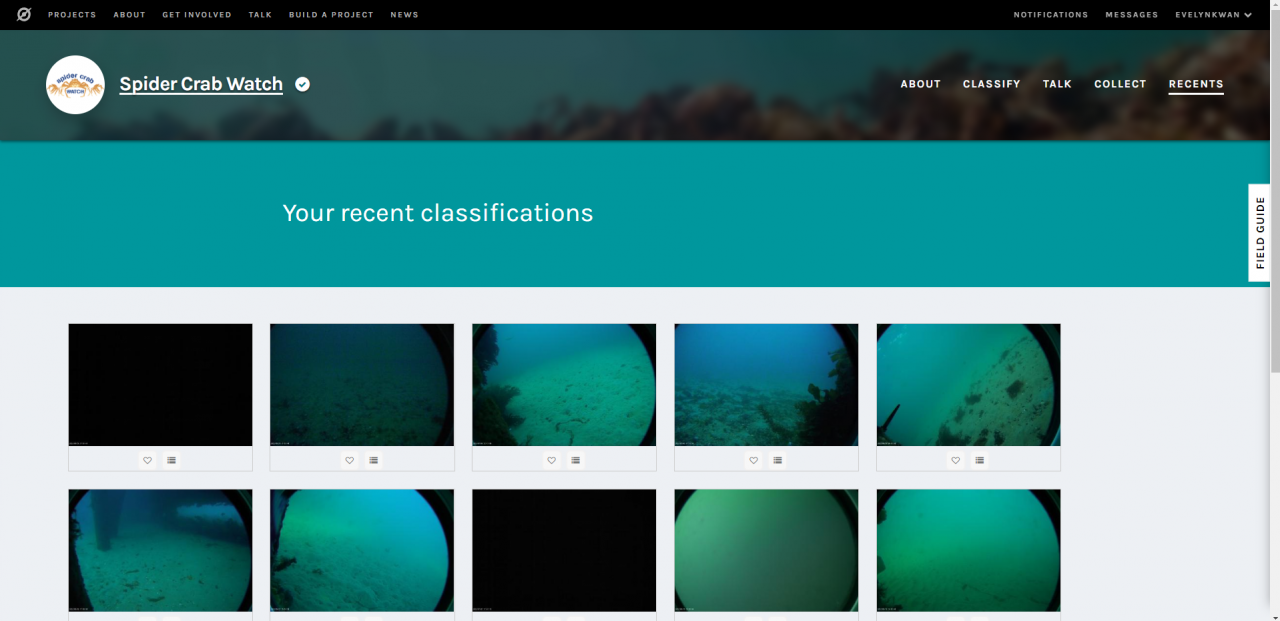This screenshot has height=621, width=1280.
Task: Open collection menu under second top-row thumbnail
Action: coord(374,460)
